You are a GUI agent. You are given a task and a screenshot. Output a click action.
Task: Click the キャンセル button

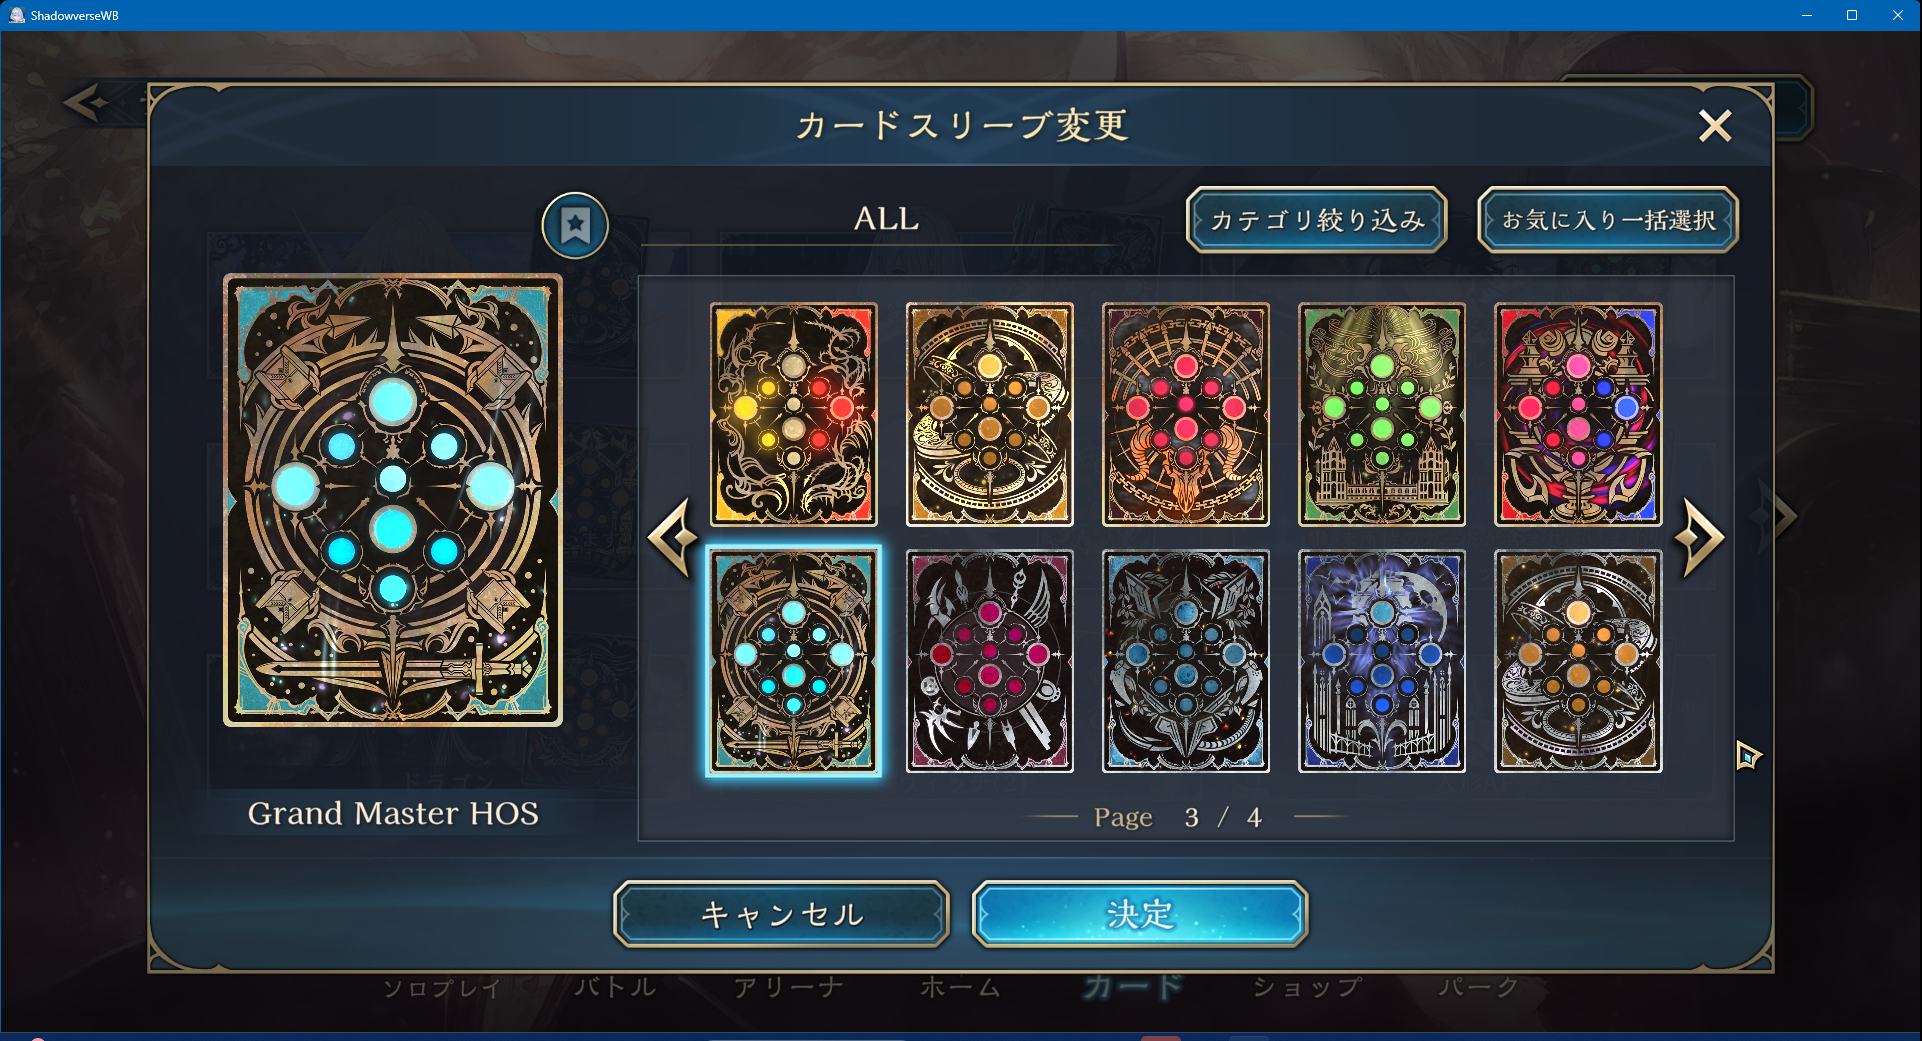(x=781, y=914)
